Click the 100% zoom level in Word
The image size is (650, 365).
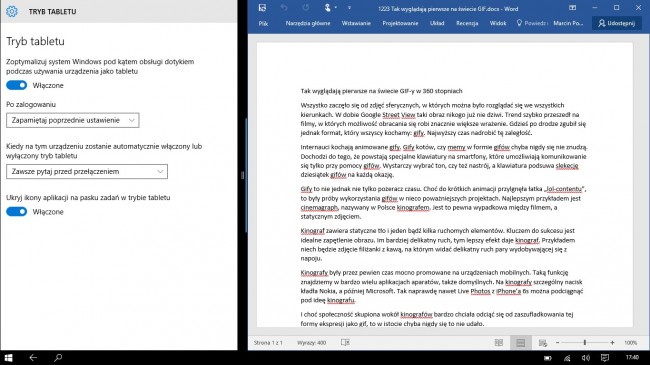tap(631, 343)
